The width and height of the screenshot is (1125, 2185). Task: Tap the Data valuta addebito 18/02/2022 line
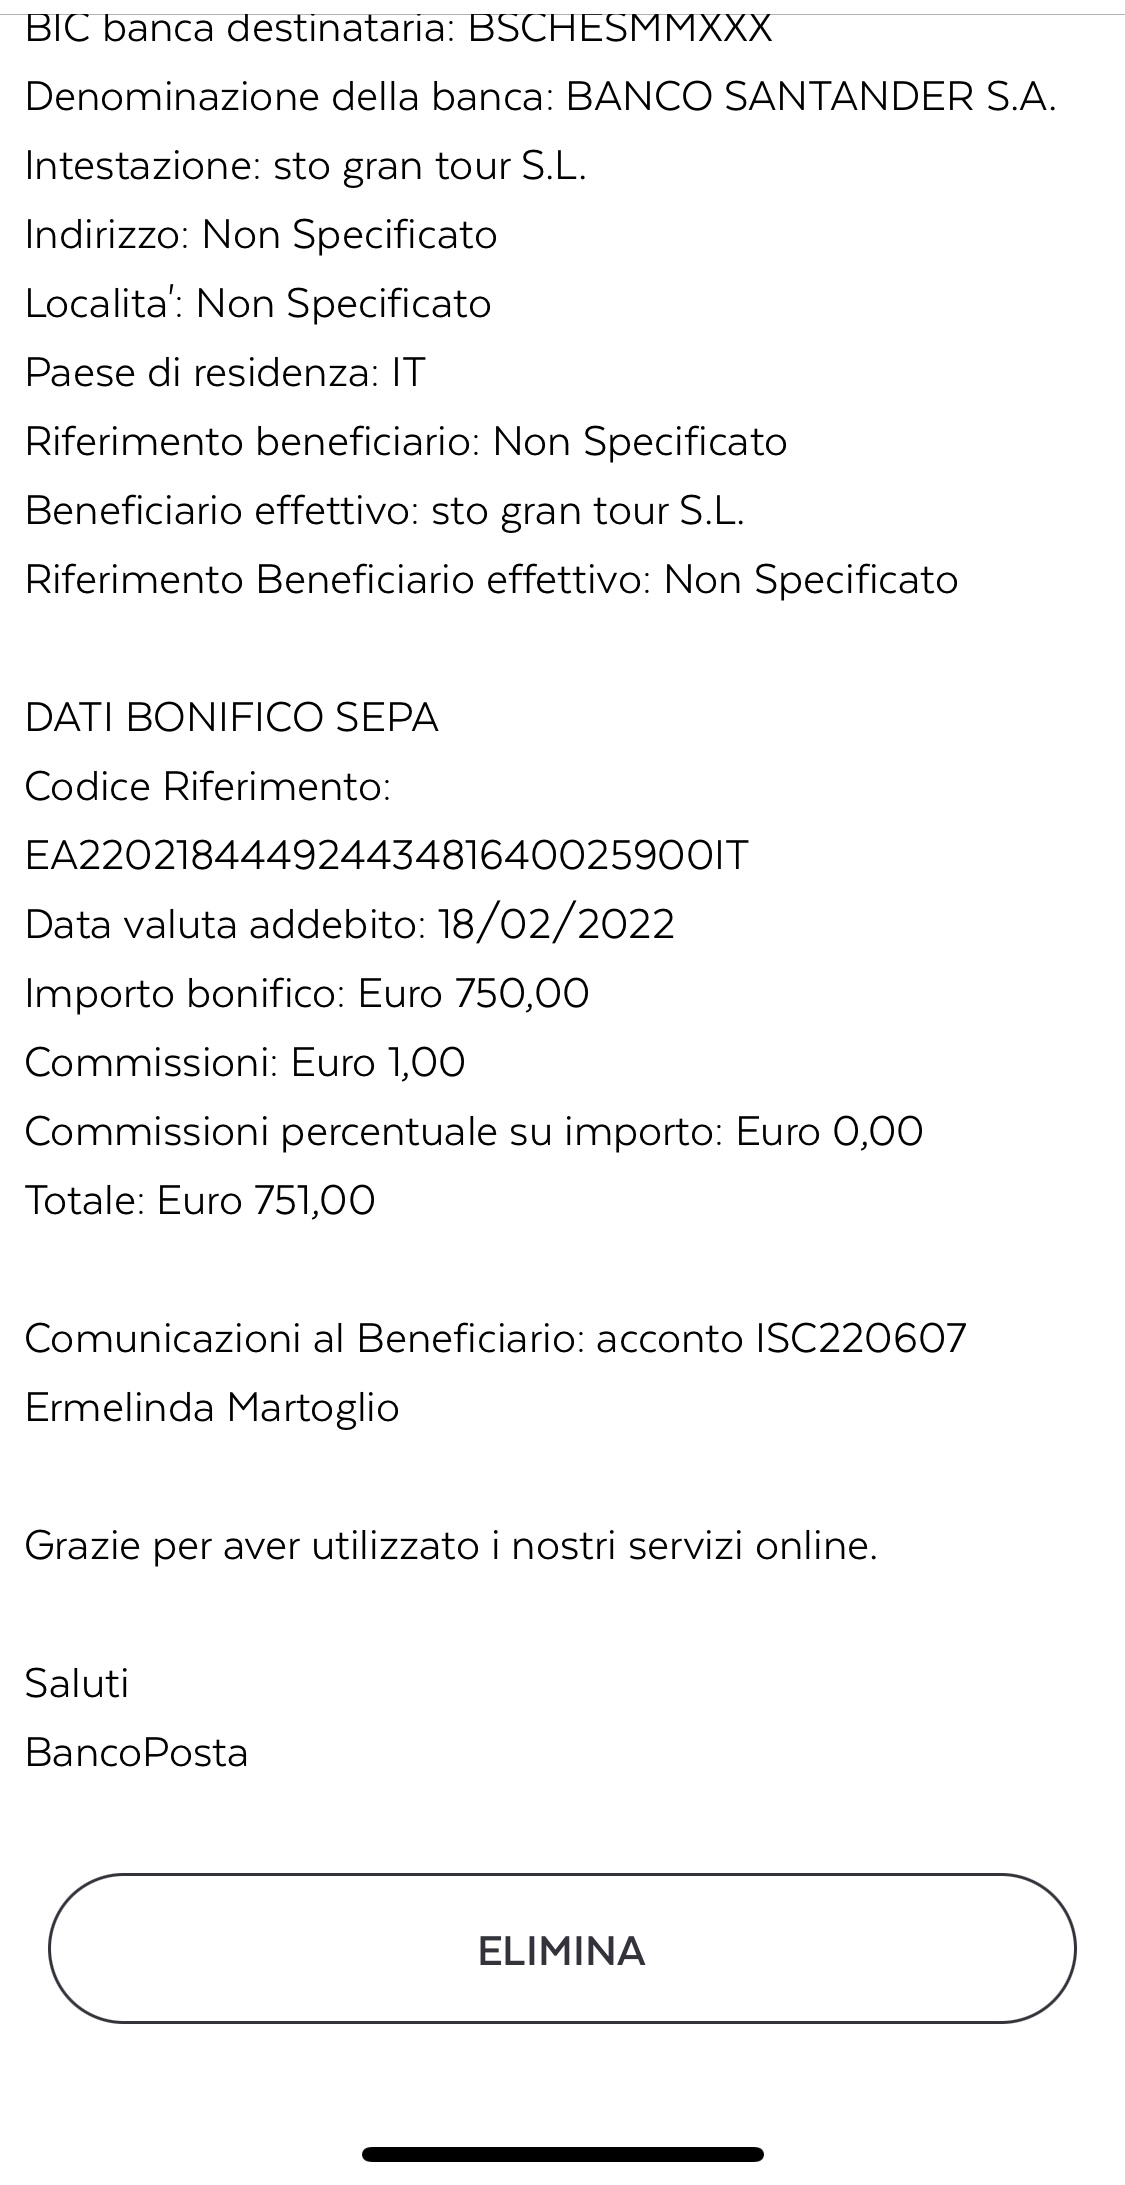tap(350, 925)
